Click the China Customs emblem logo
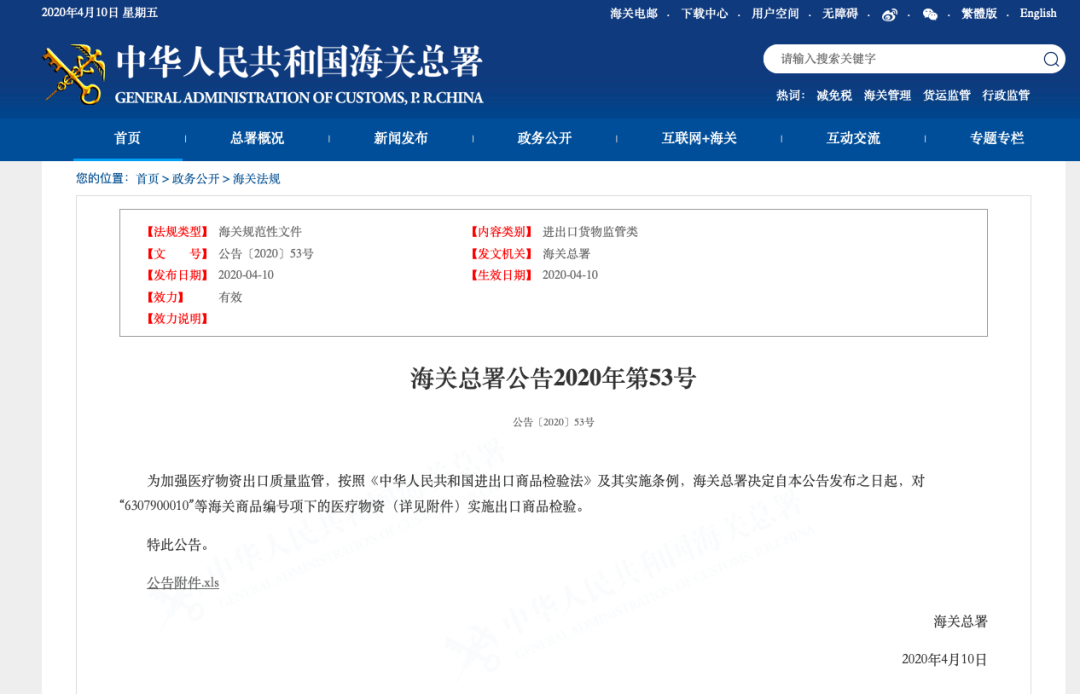This screenshot has height=694, width=1080. point(73,74)
